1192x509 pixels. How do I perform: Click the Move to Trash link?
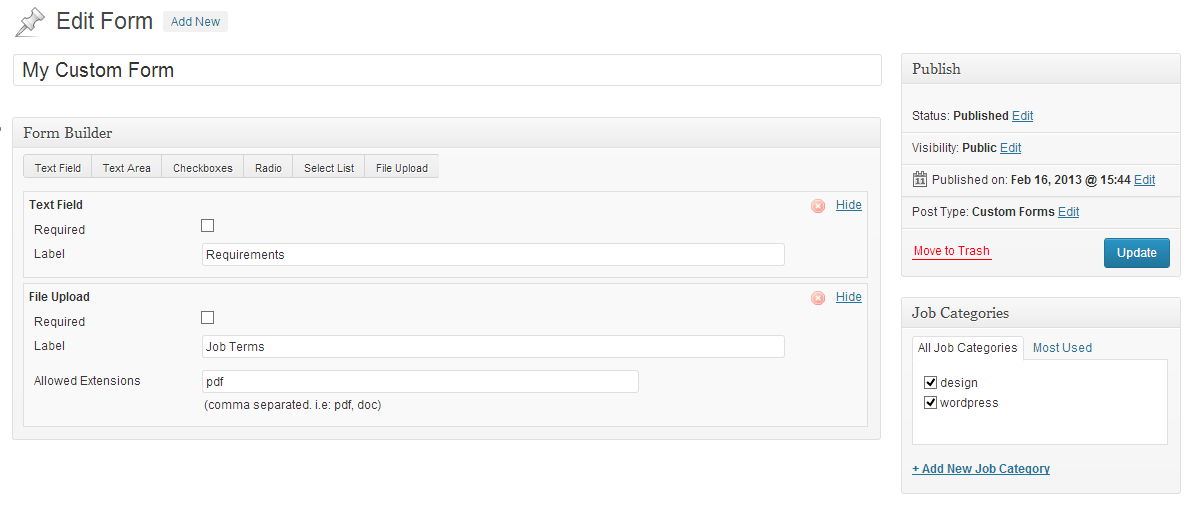click(x=952, y=251)
